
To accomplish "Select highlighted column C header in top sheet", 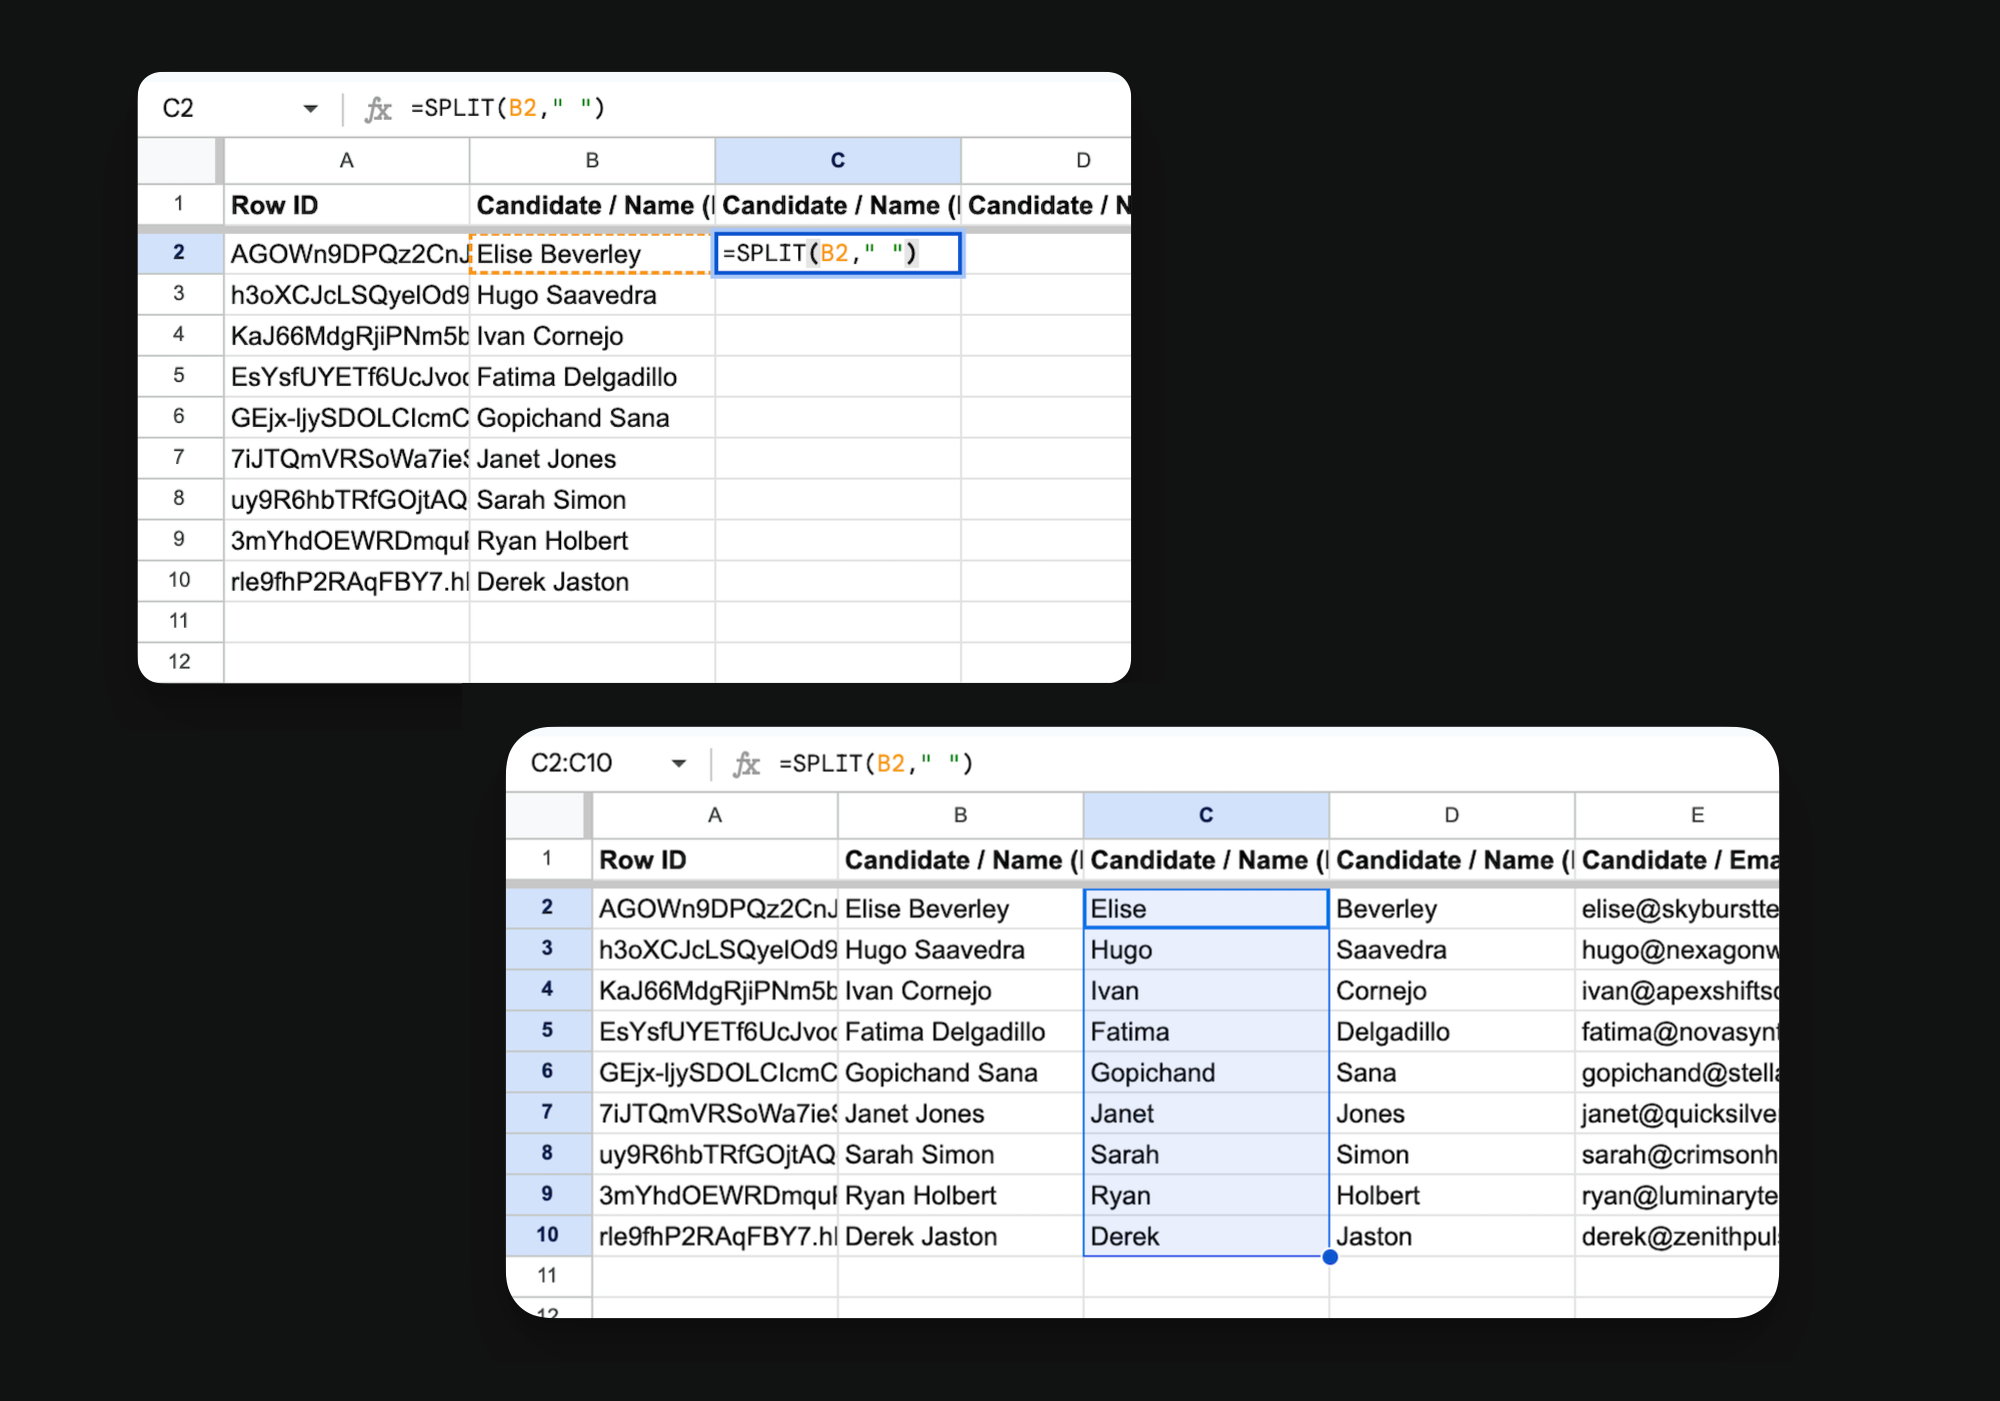I will click(838, 160).
